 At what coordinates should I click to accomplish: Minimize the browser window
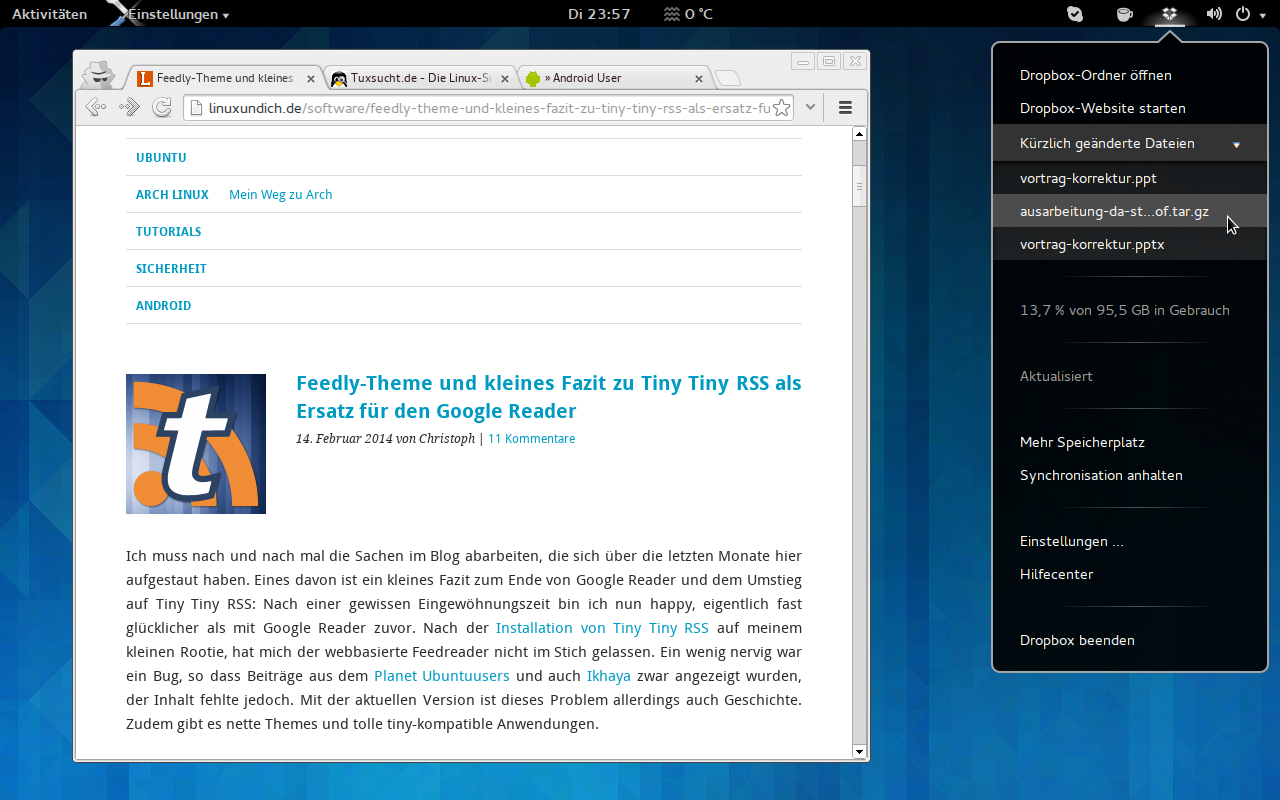[803, 61]
